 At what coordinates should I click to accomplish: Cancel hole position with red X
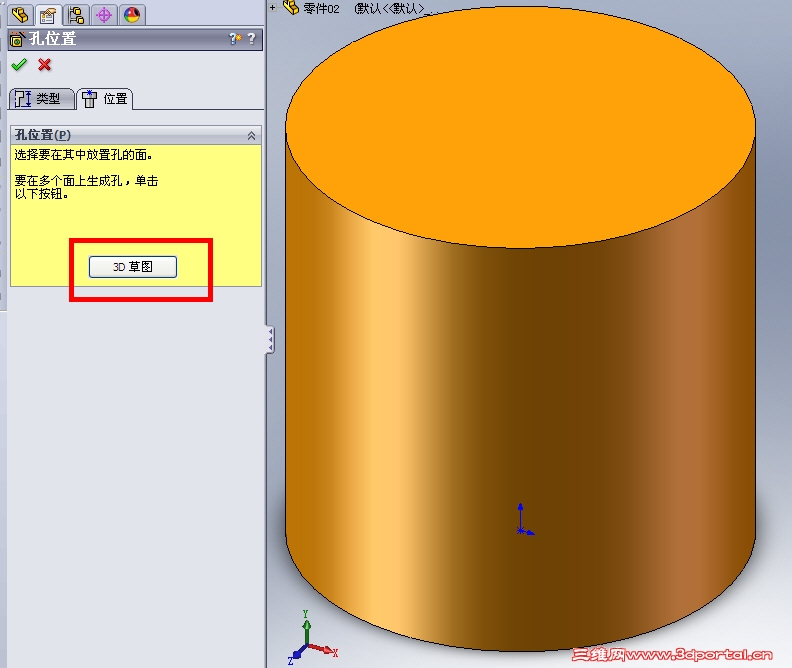(x=44, y=65)
